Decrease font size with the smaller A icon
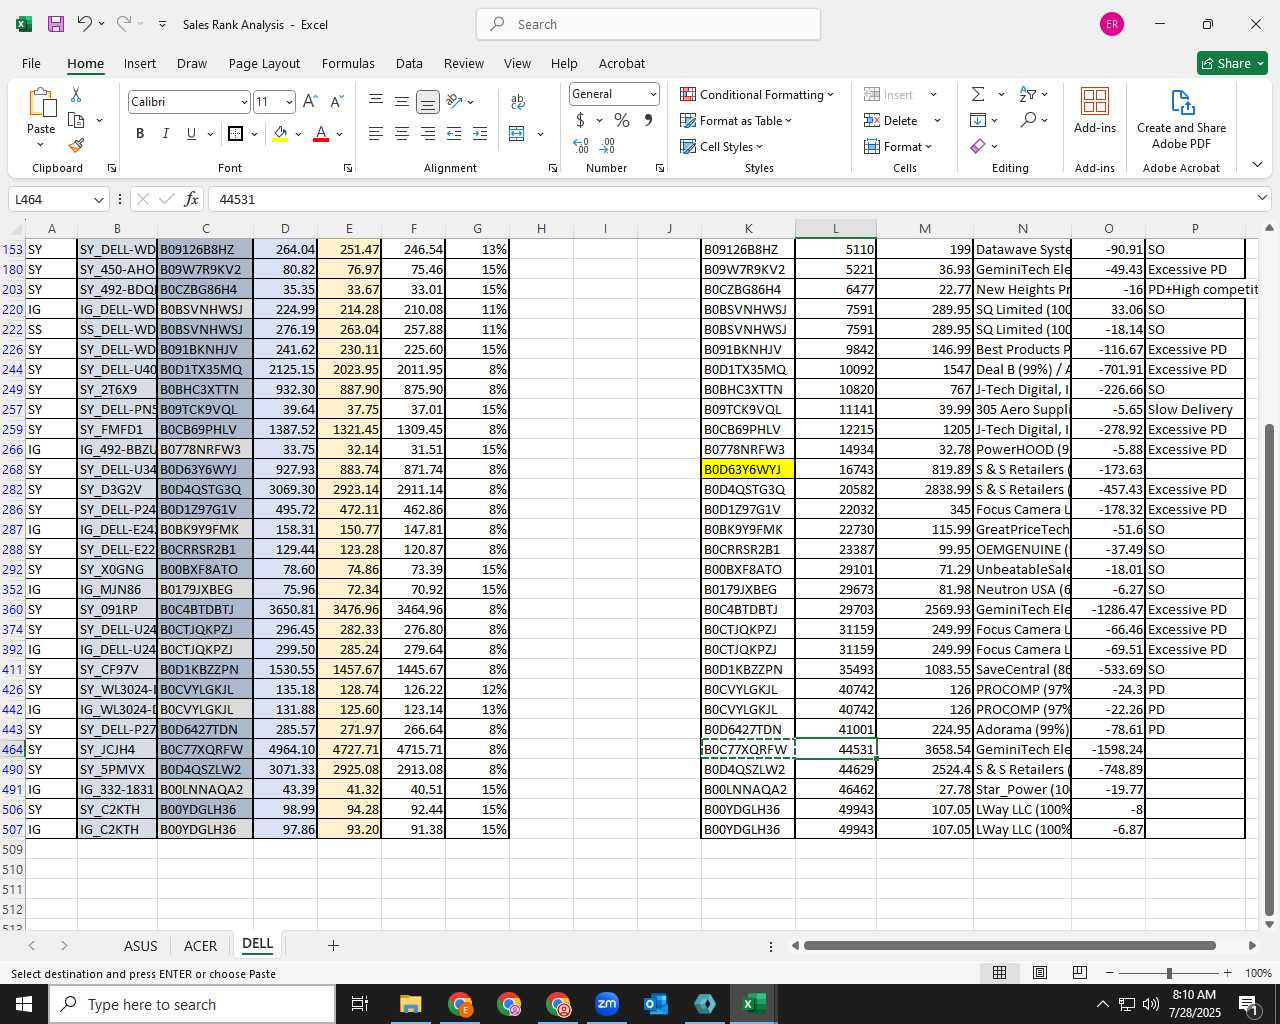 (336, 102)
